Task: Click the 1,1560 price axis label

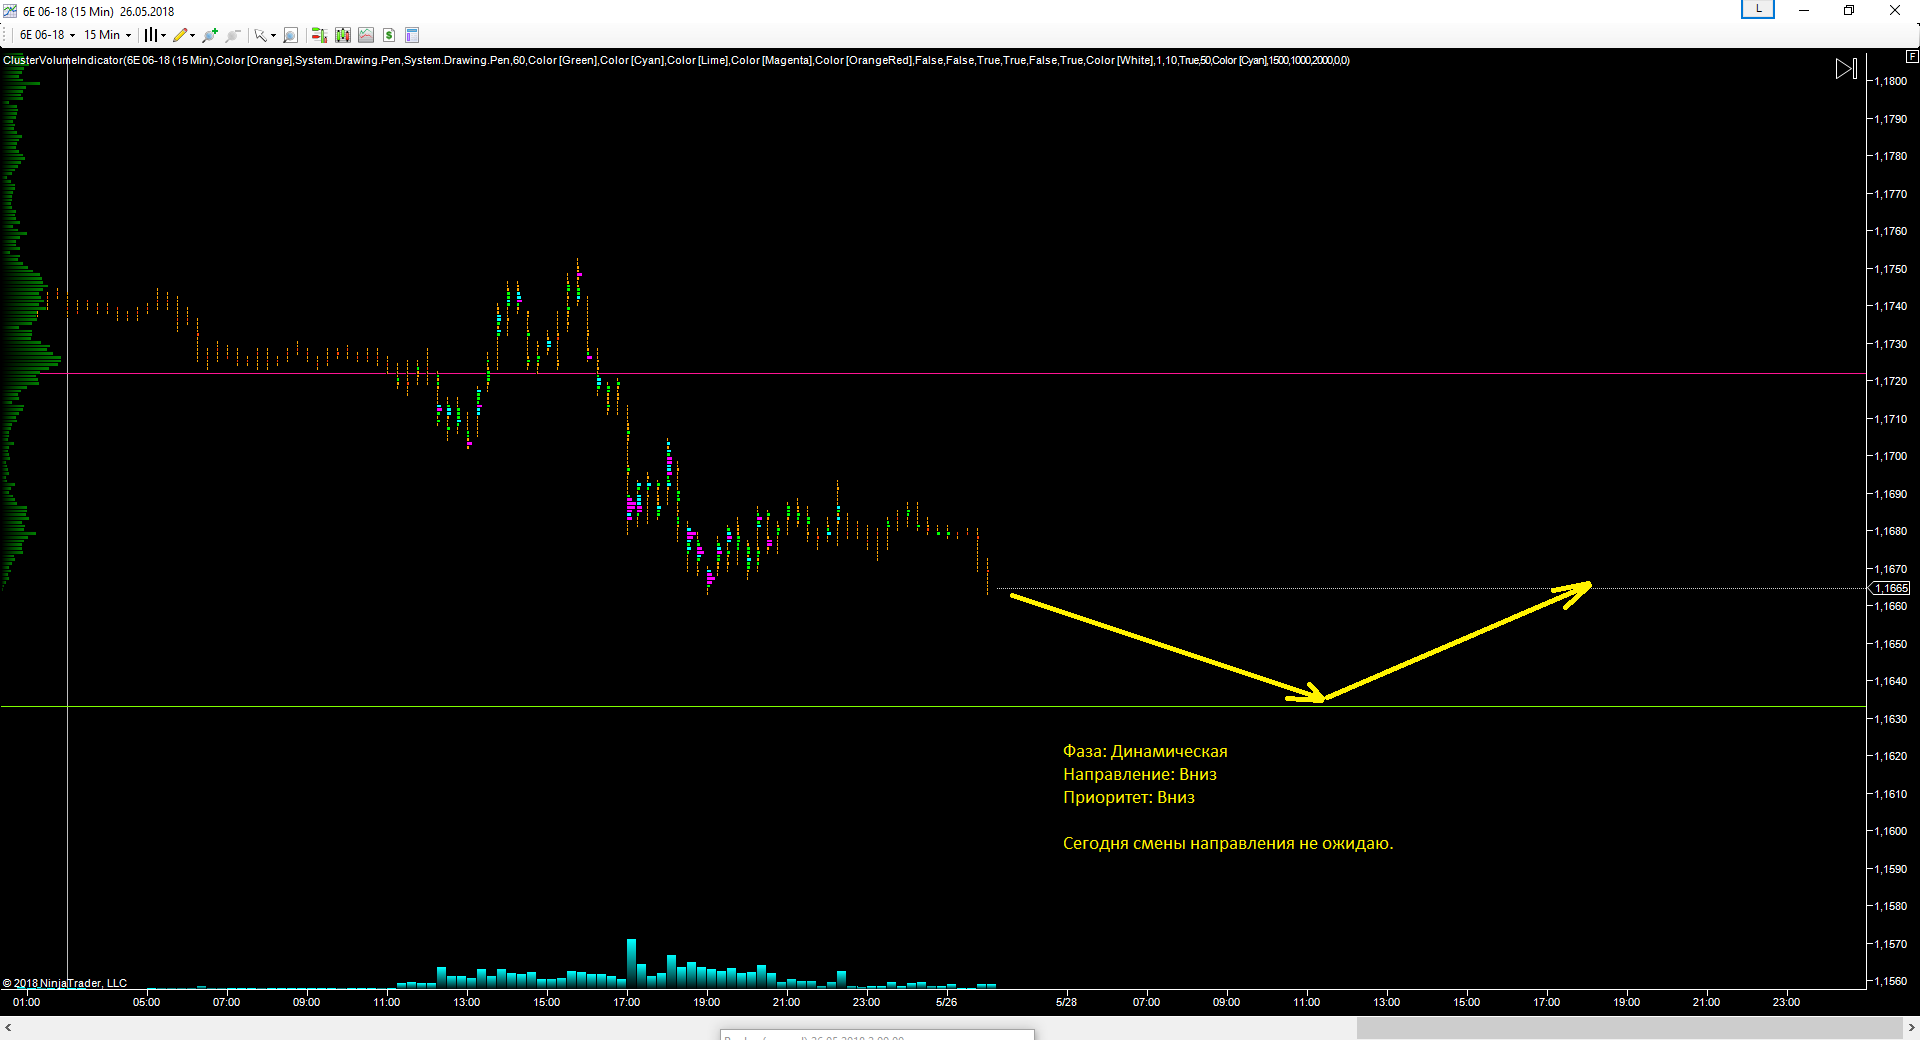Action: click(1890, 981)
